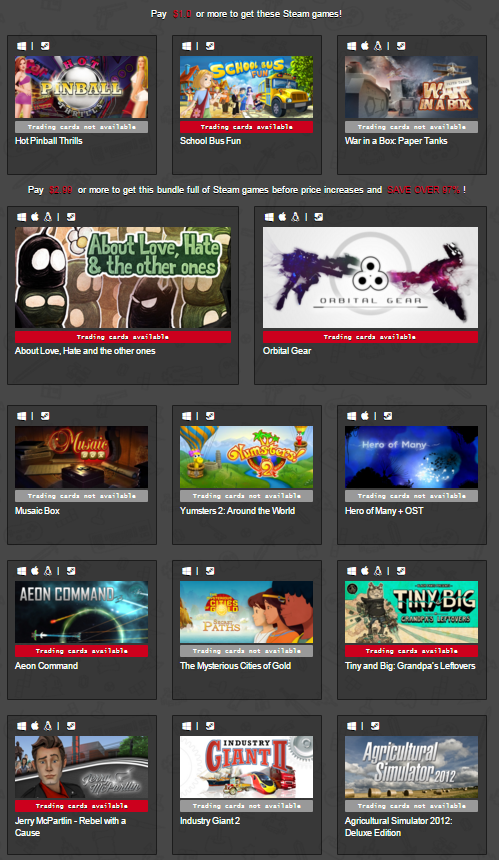Click the Steam icon on About Love, Hate card
This screenshot has height=860, width=499.
point(71,217)
